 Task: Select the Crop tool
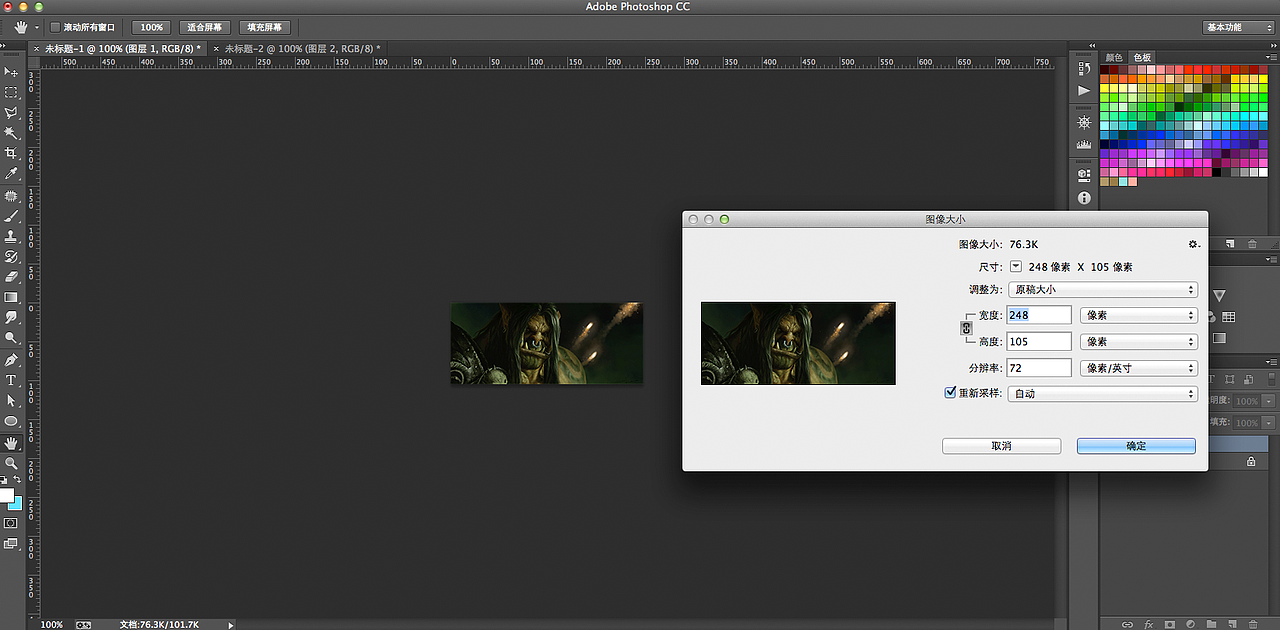tap(11, 153)
